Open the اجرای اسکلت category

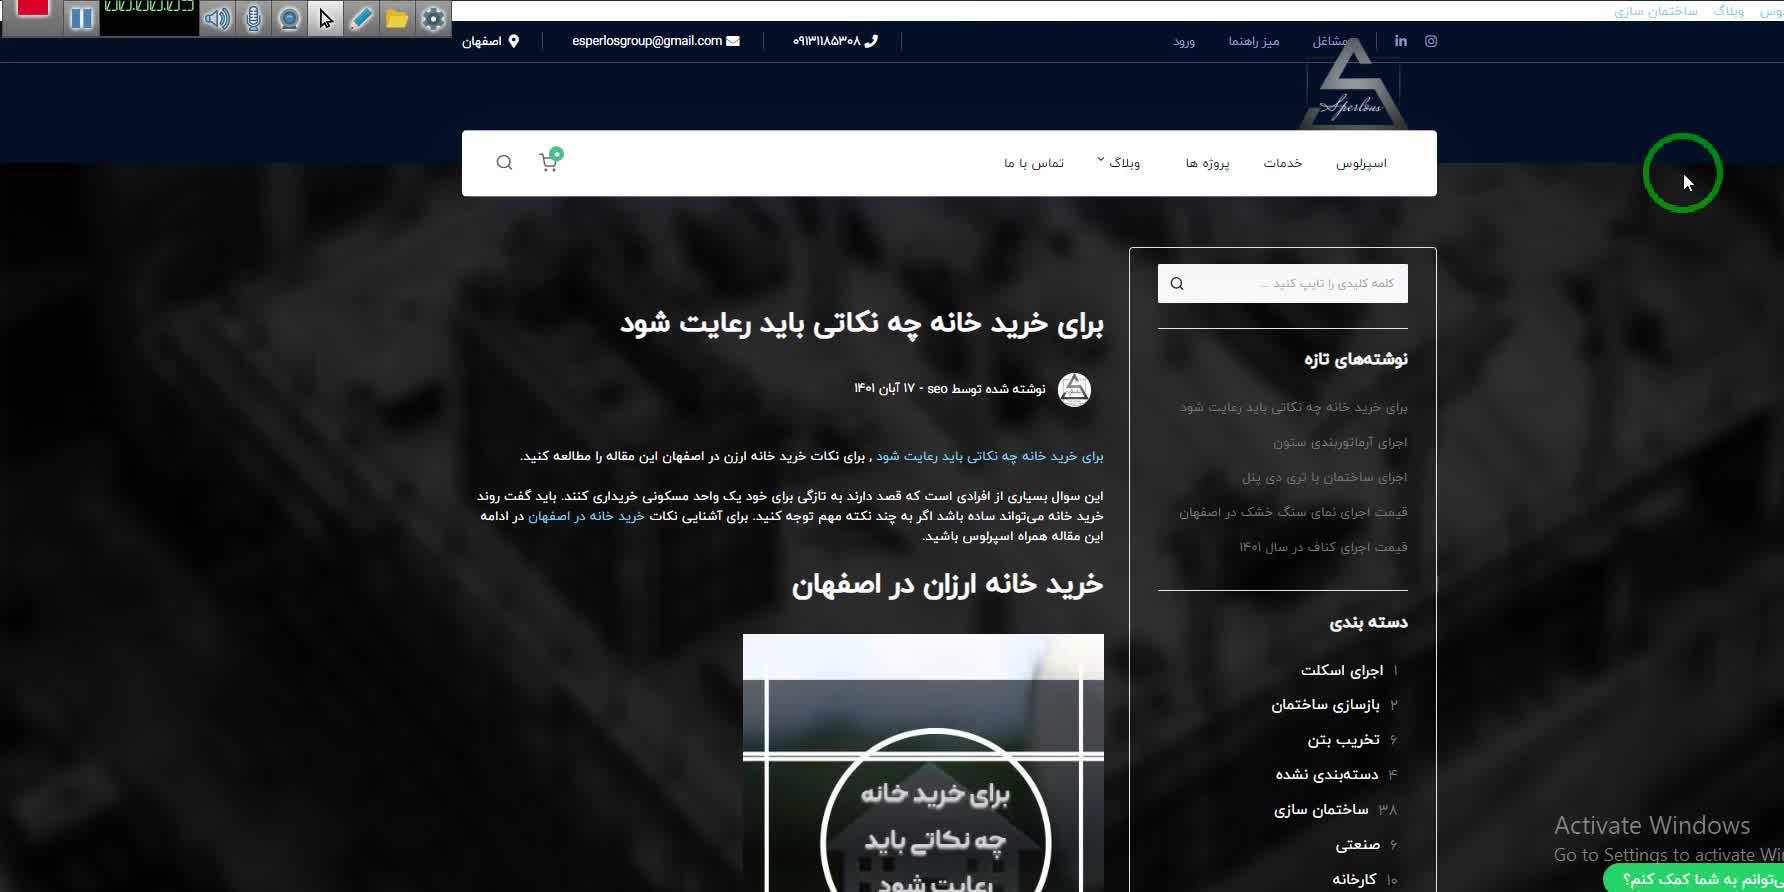[1342, 670]
